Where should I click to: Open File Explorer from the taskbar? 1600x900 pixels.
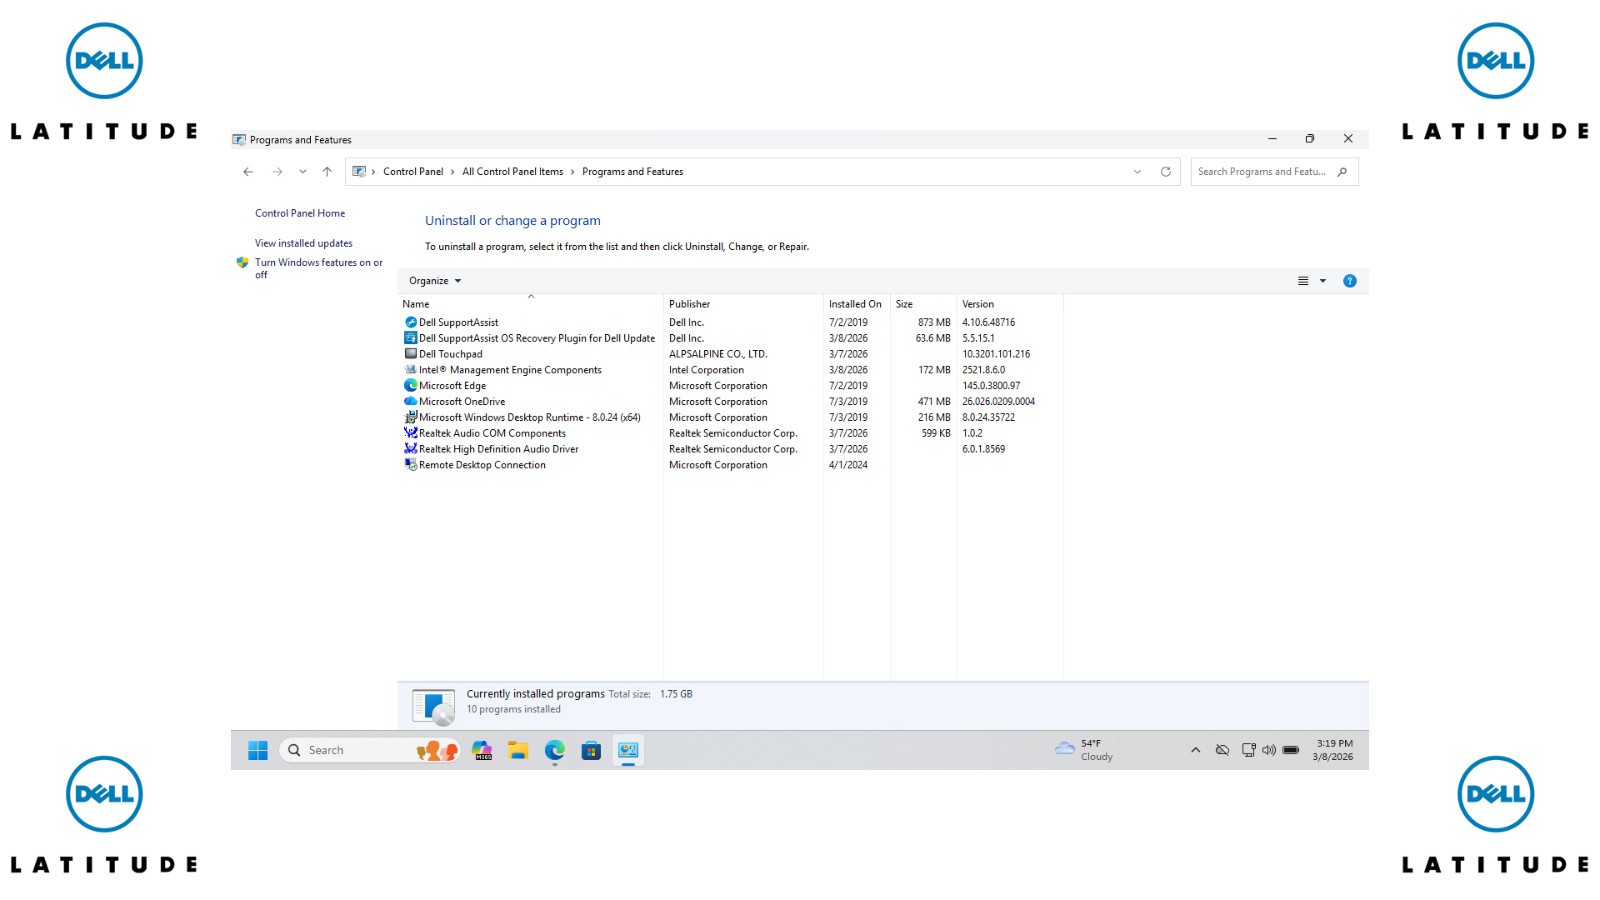coord(518,750)
